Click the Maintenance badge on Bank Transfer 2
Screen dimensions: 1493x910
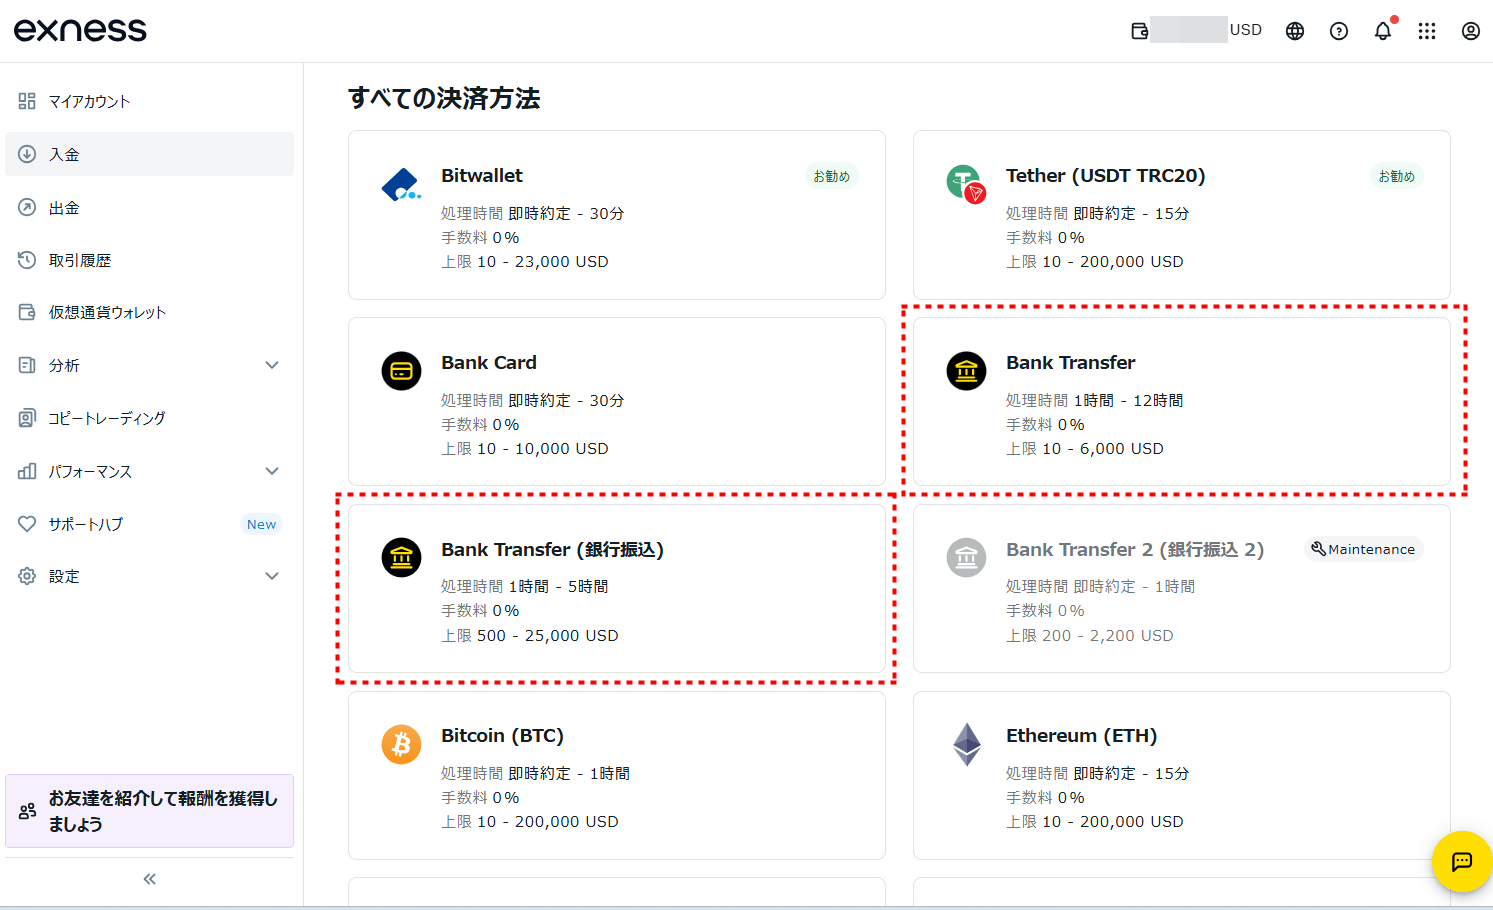pos(1363,549)
